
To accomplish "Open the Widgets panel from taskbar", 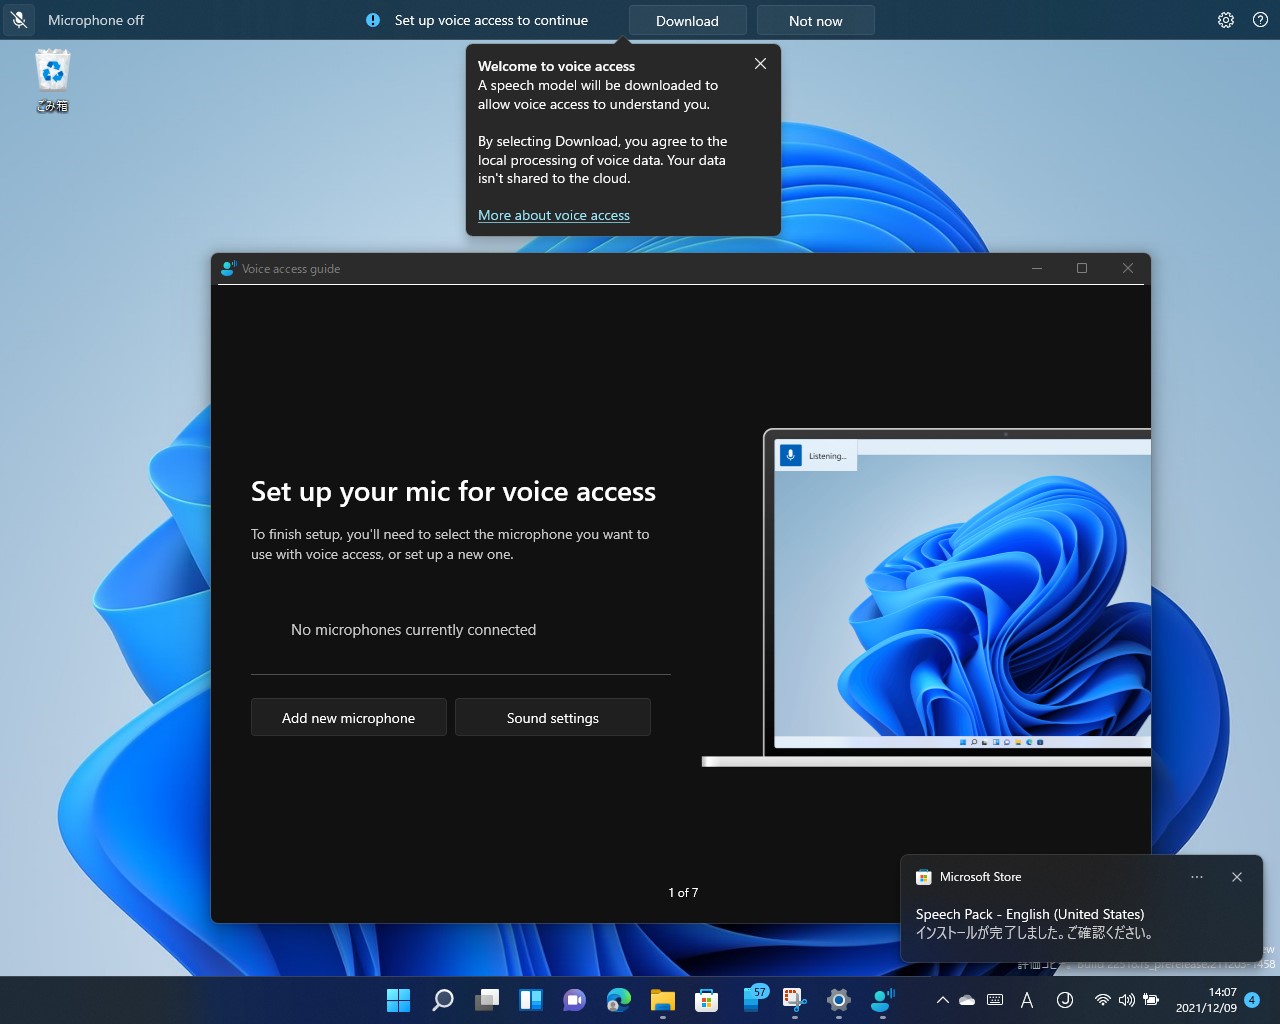I will tap(530, 1000).
